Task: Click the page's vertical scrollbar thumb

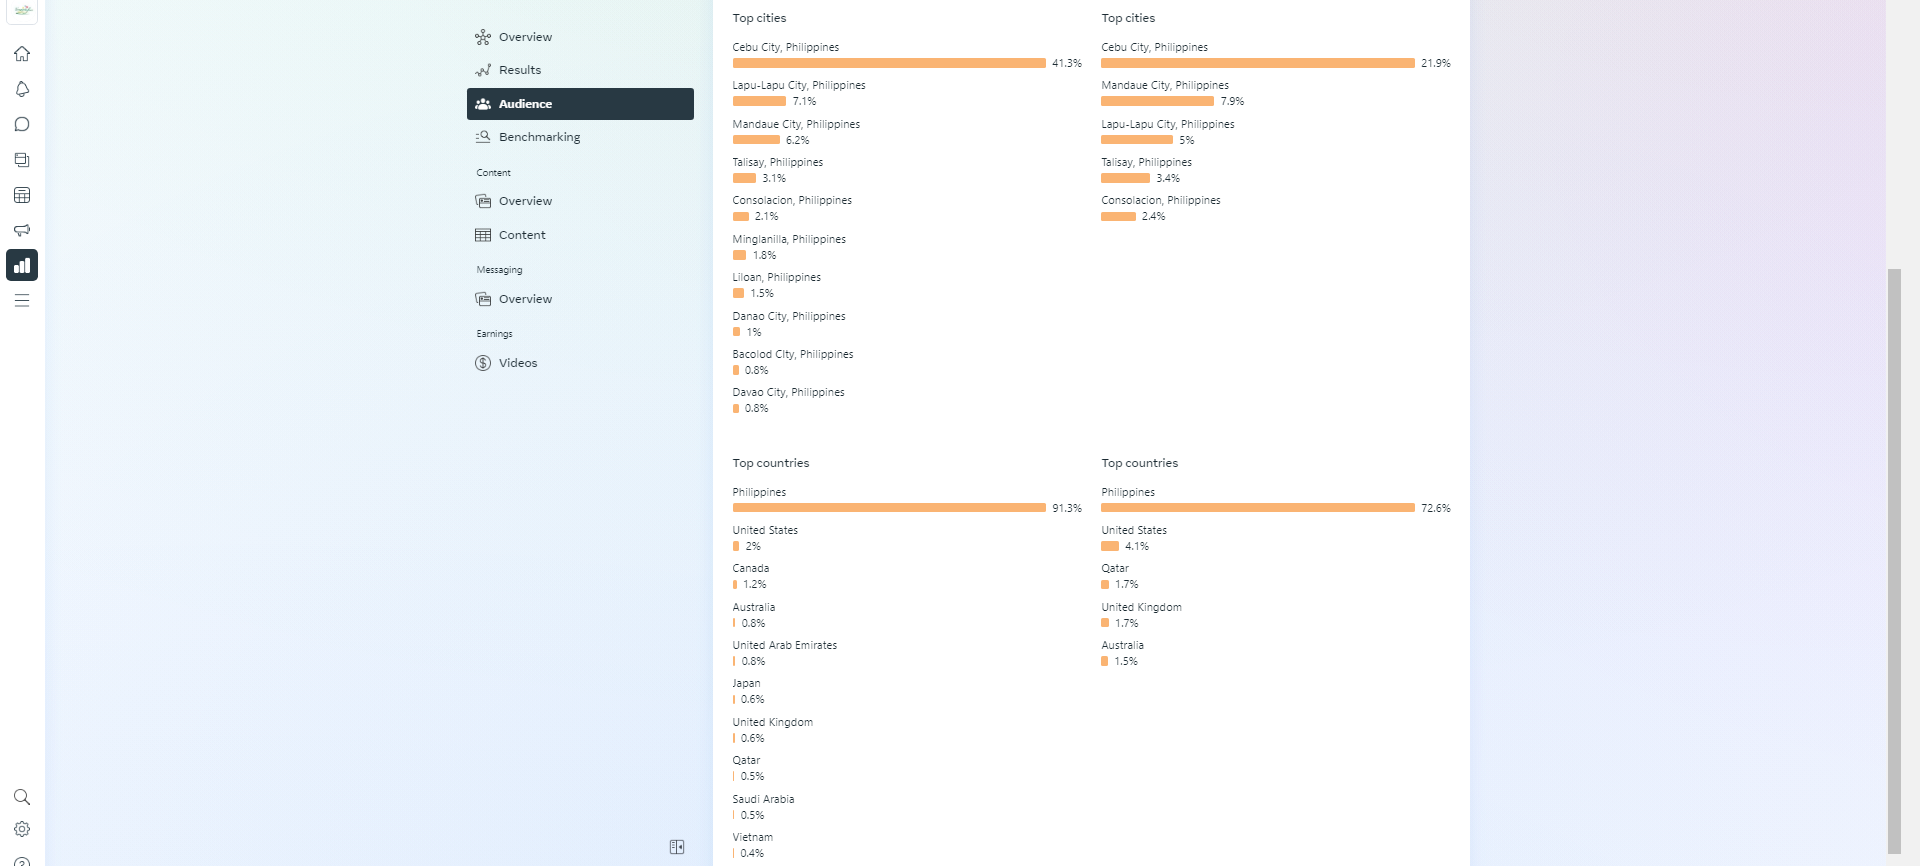Action: tap(1894, 560)
